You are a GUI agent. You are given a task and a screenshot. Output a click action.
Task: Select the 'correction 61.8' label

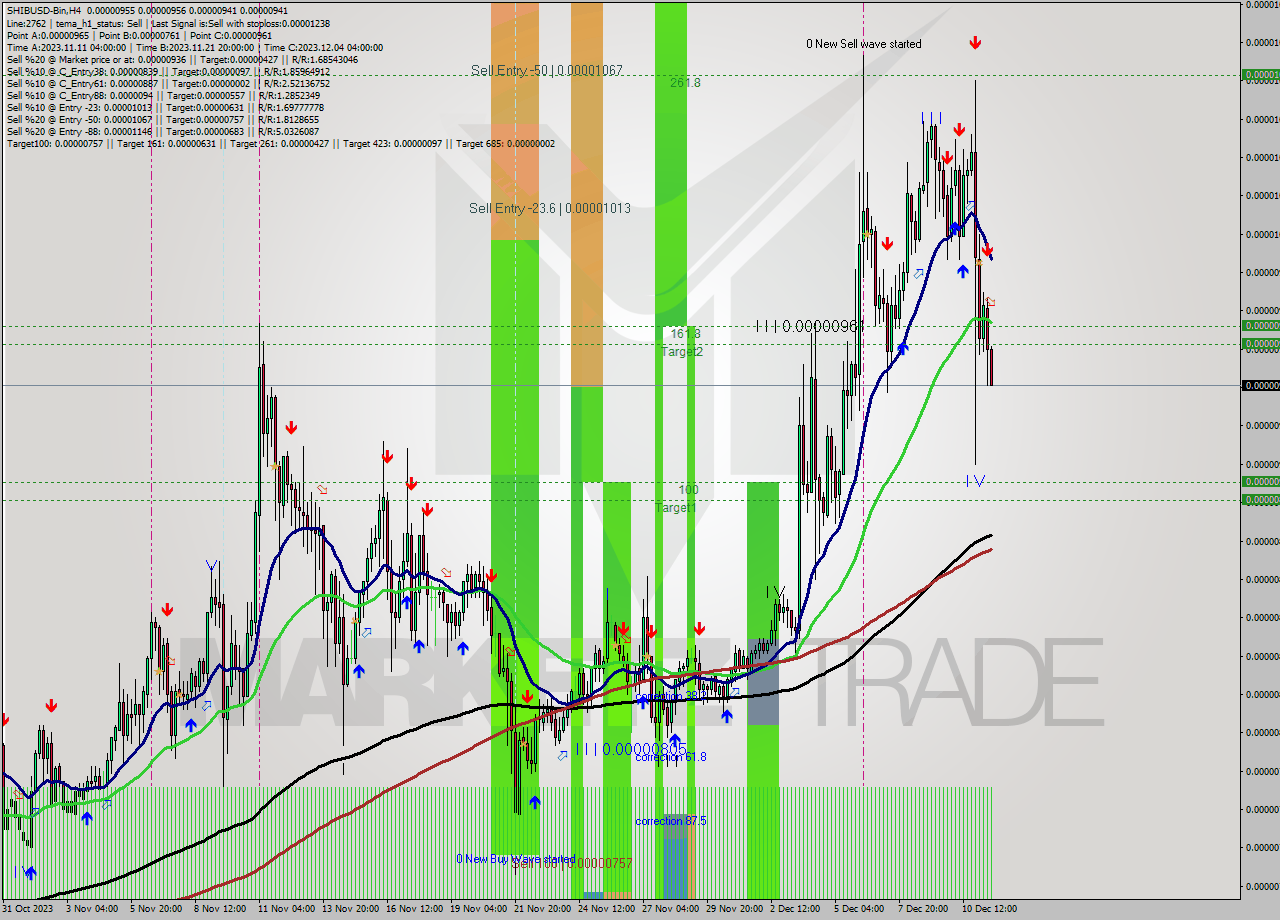click(670, 757)
